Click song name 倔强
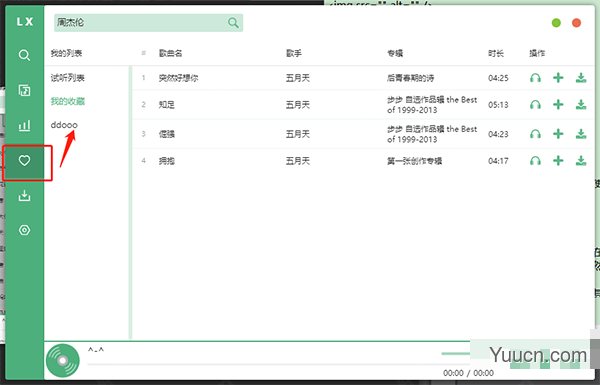The image size is (600, 385). click(x=167, y=134)
